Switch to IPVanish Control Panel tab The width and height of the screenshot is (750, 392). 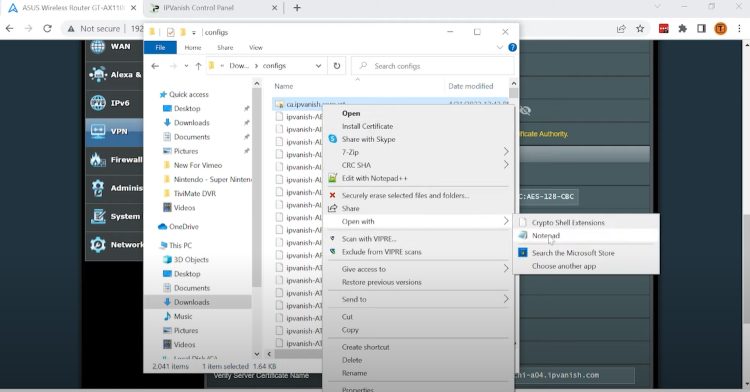(214, 8)
